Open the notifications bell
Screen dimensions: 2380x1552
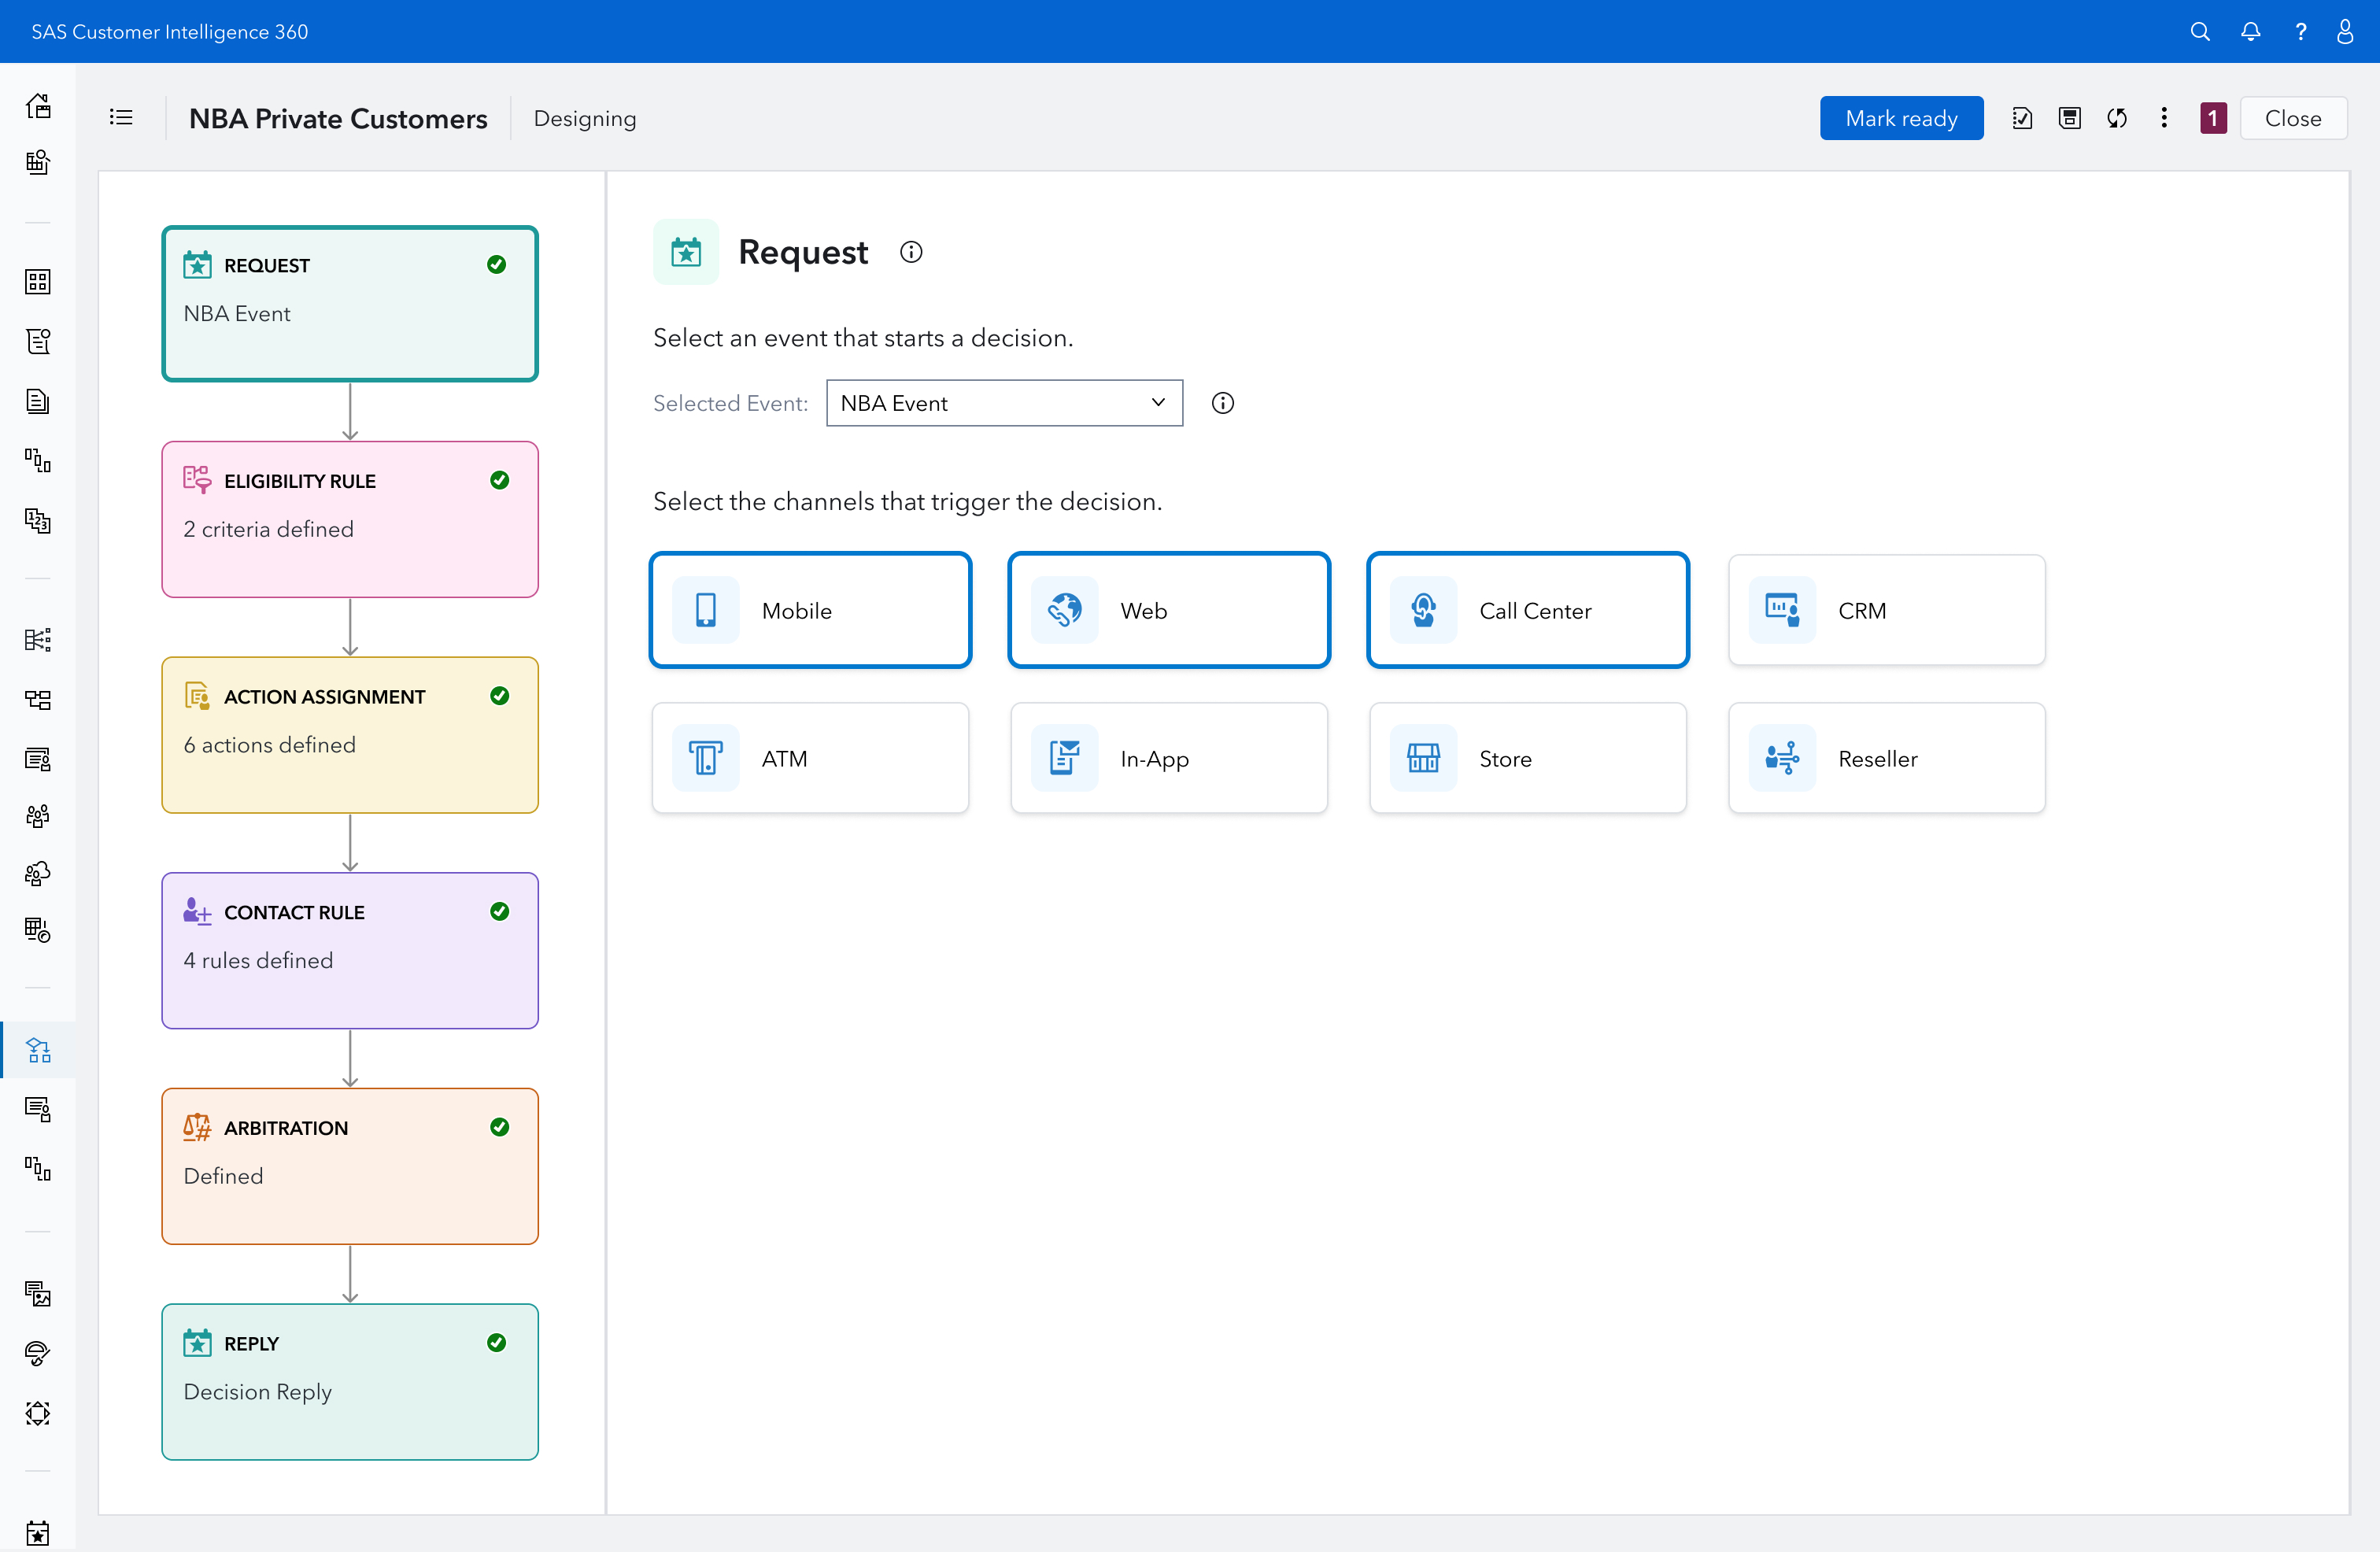pos(2250,31)
